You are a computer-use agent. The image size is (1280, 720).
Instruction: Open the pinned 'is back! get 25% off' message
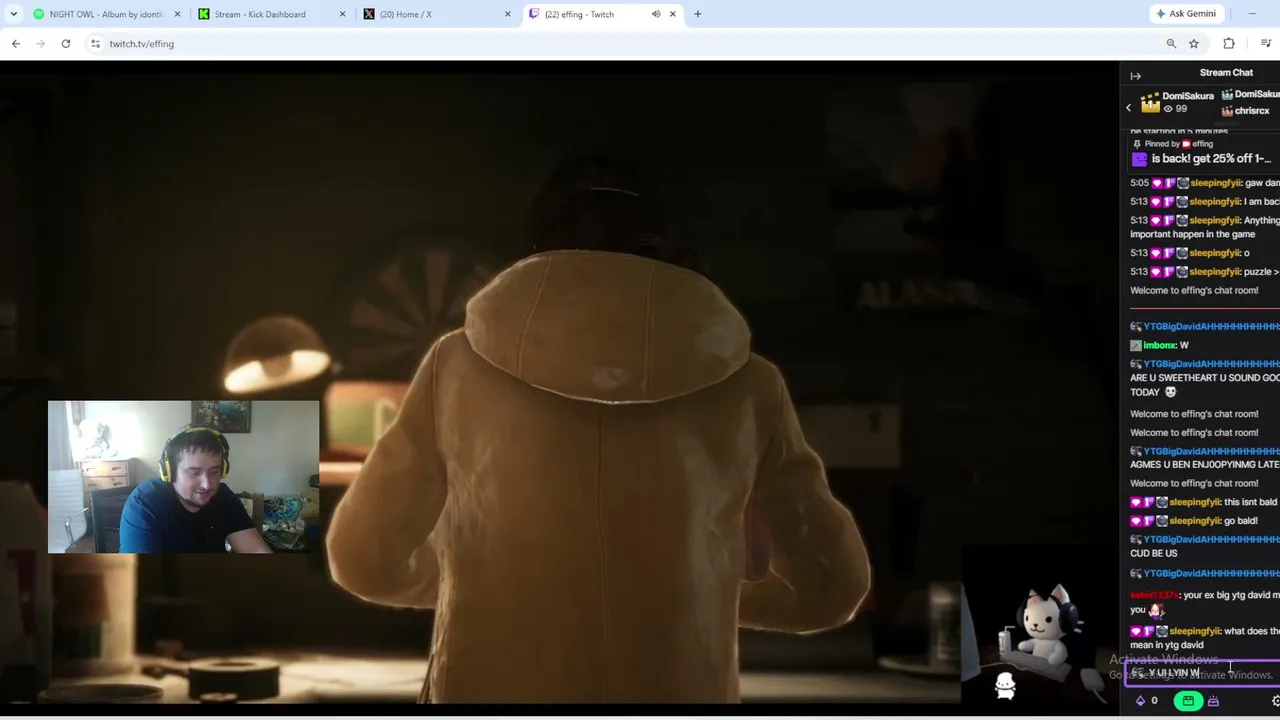(1204, 159)
